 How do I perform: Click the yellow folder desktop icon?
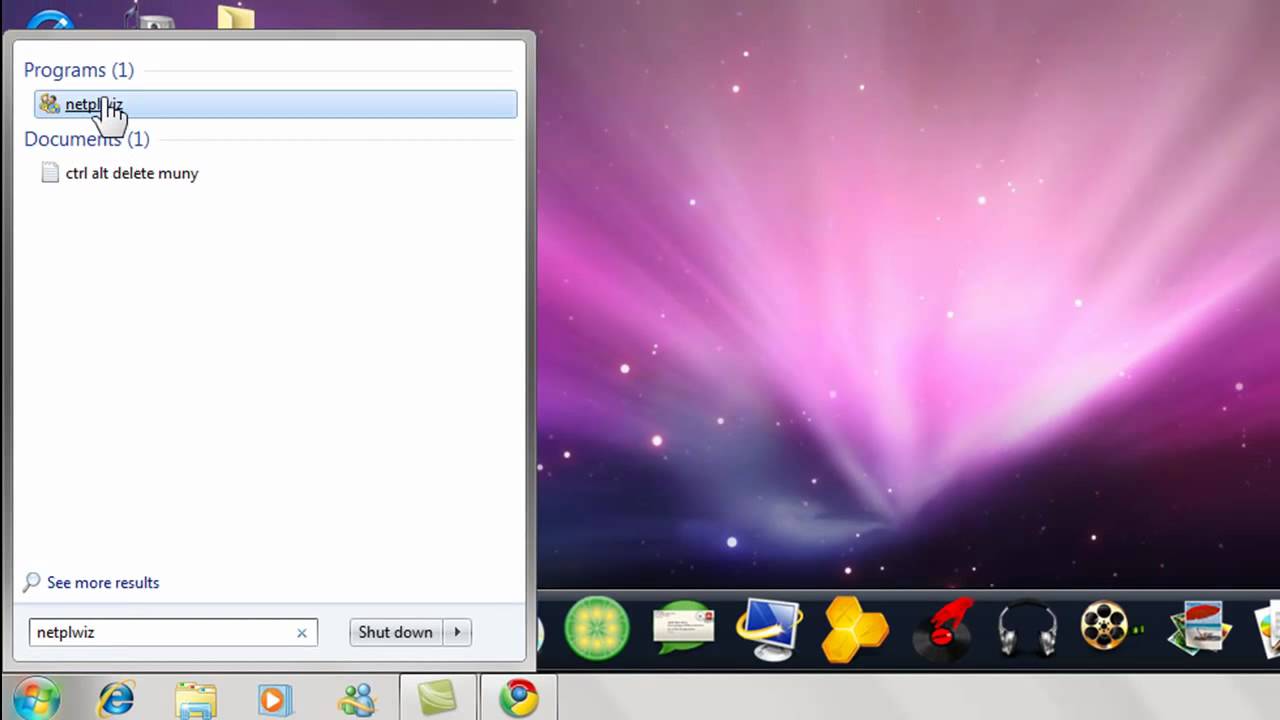point(236,17)
